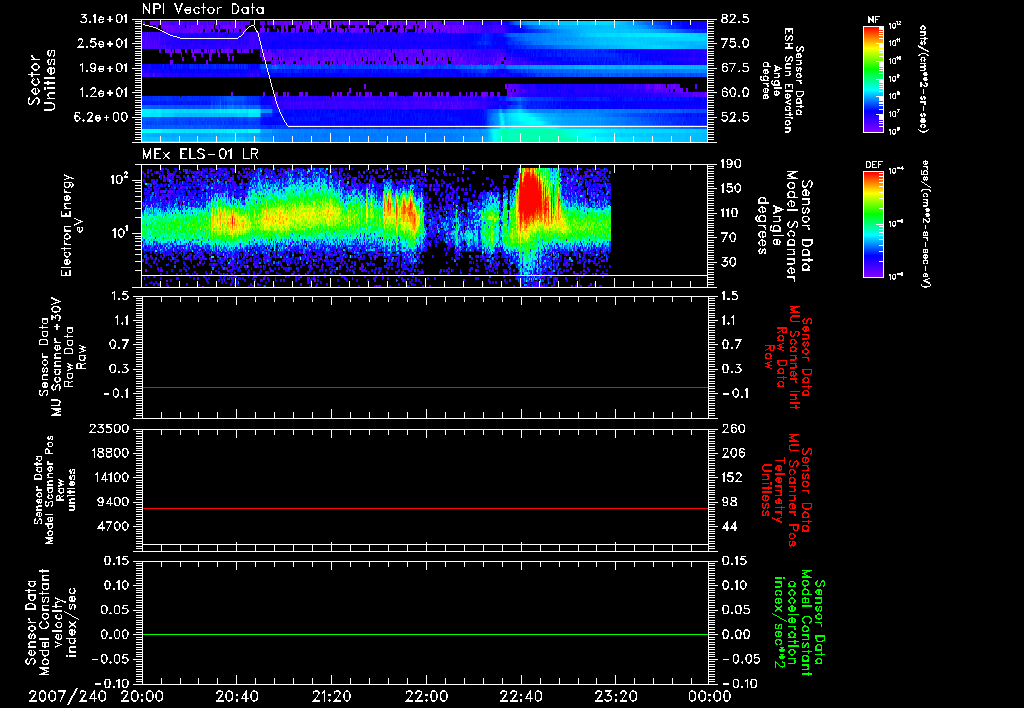
Task: Click the "23:20" time axis label
Action: (x=616, y=696)
